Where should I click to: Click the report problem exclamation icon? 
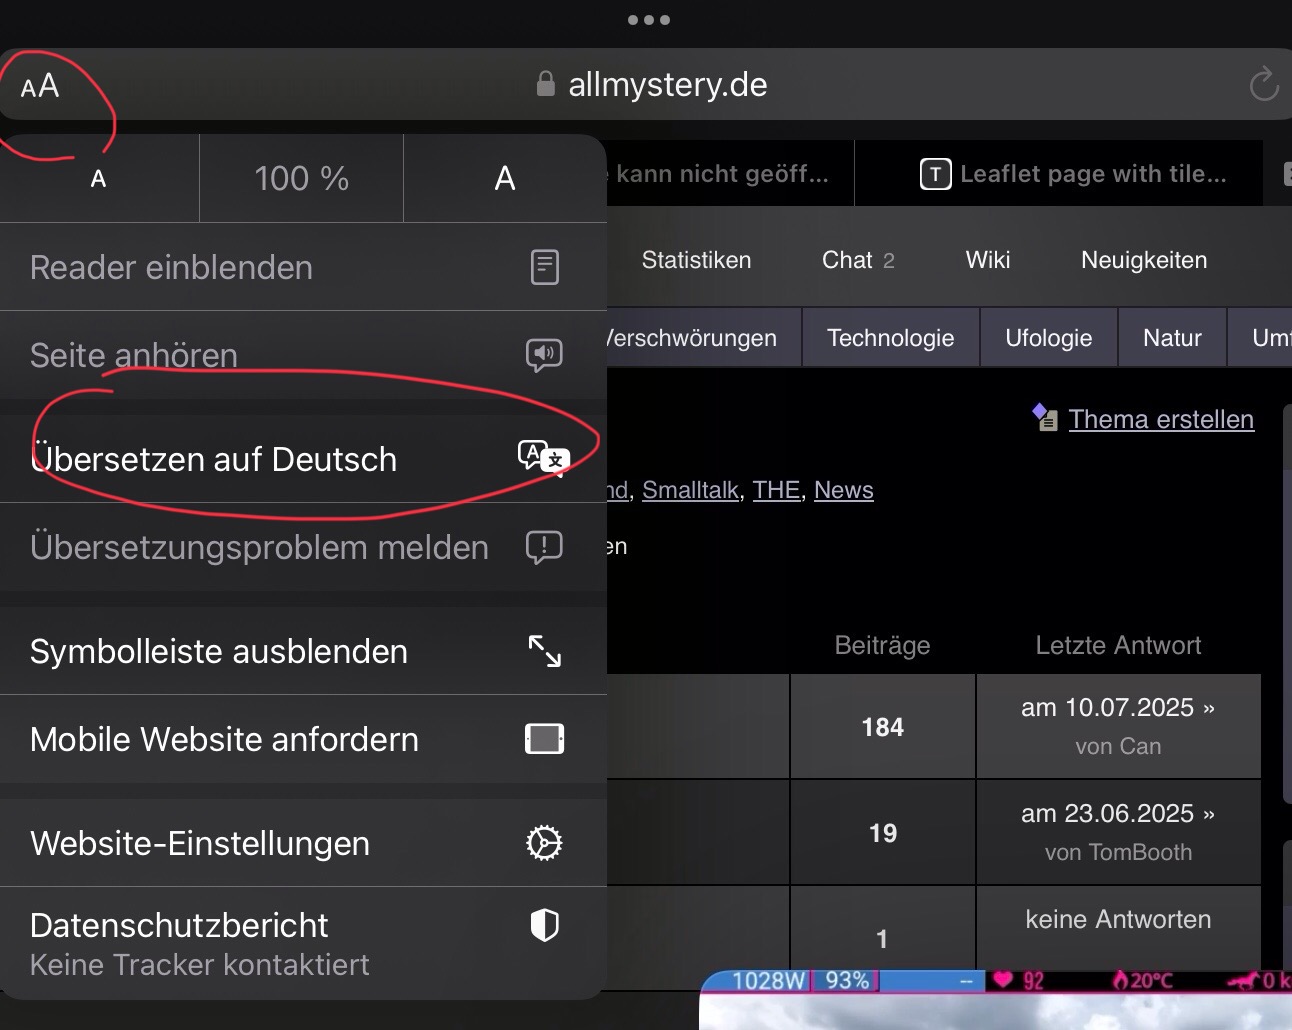[544, 547]
